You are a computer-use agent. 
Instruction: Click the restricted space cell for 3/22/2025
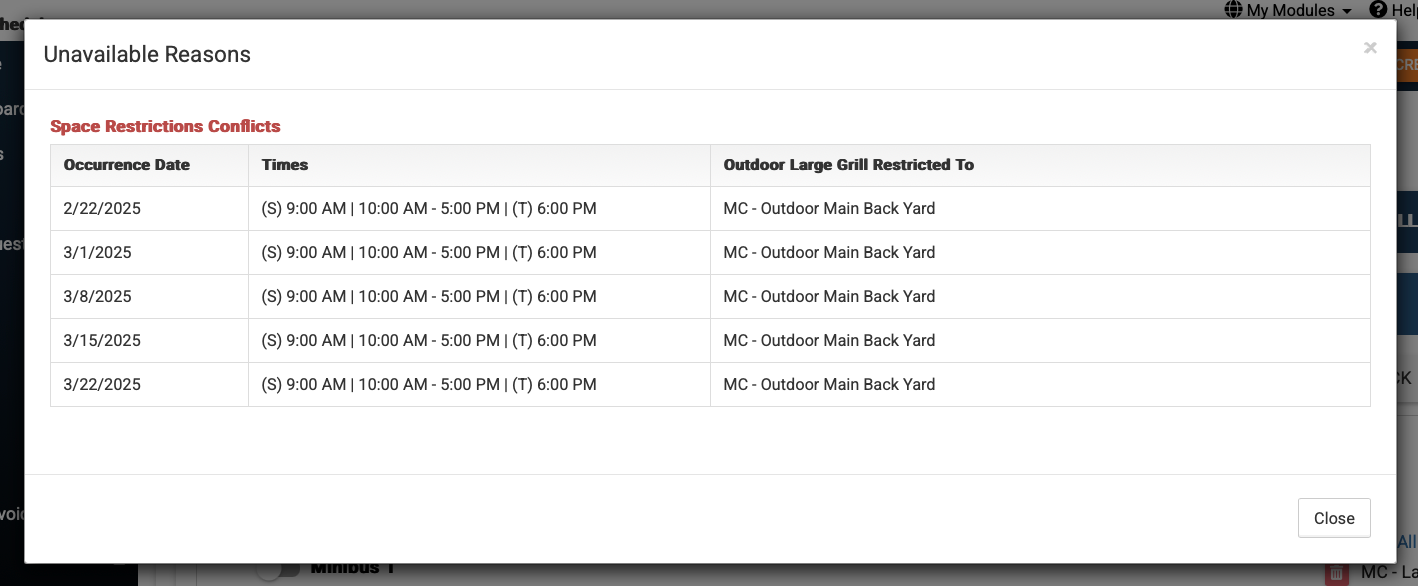click(x=829, y=385)
